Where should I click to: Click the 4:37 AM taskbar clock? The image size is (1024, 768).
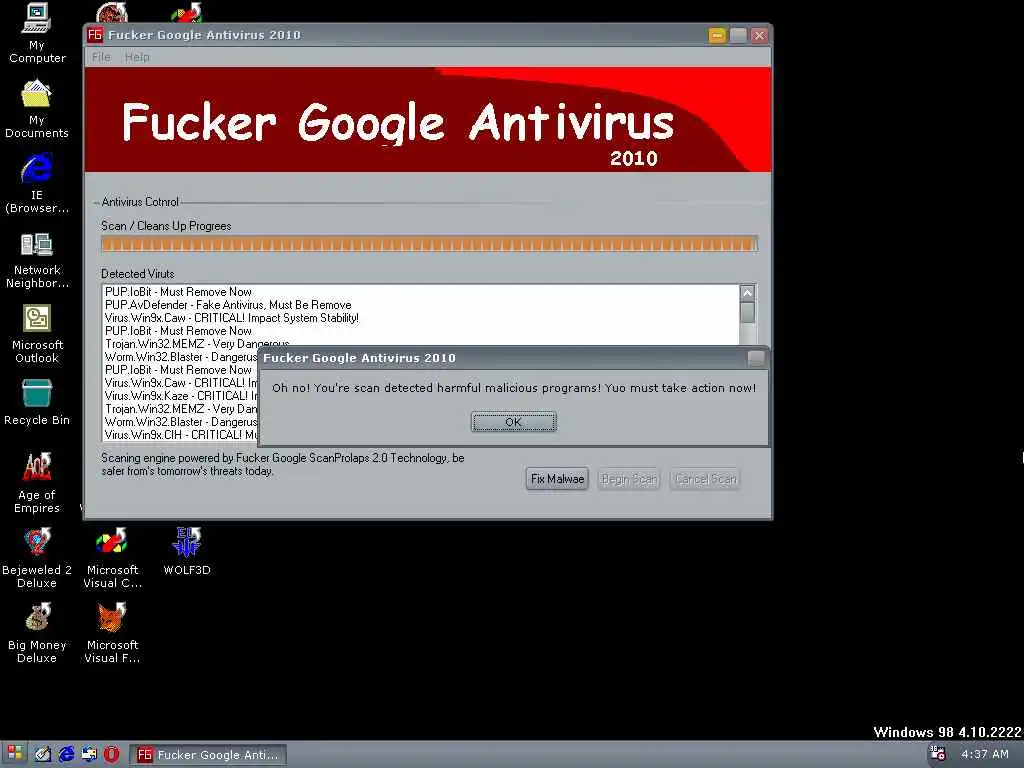click(985, 754)
